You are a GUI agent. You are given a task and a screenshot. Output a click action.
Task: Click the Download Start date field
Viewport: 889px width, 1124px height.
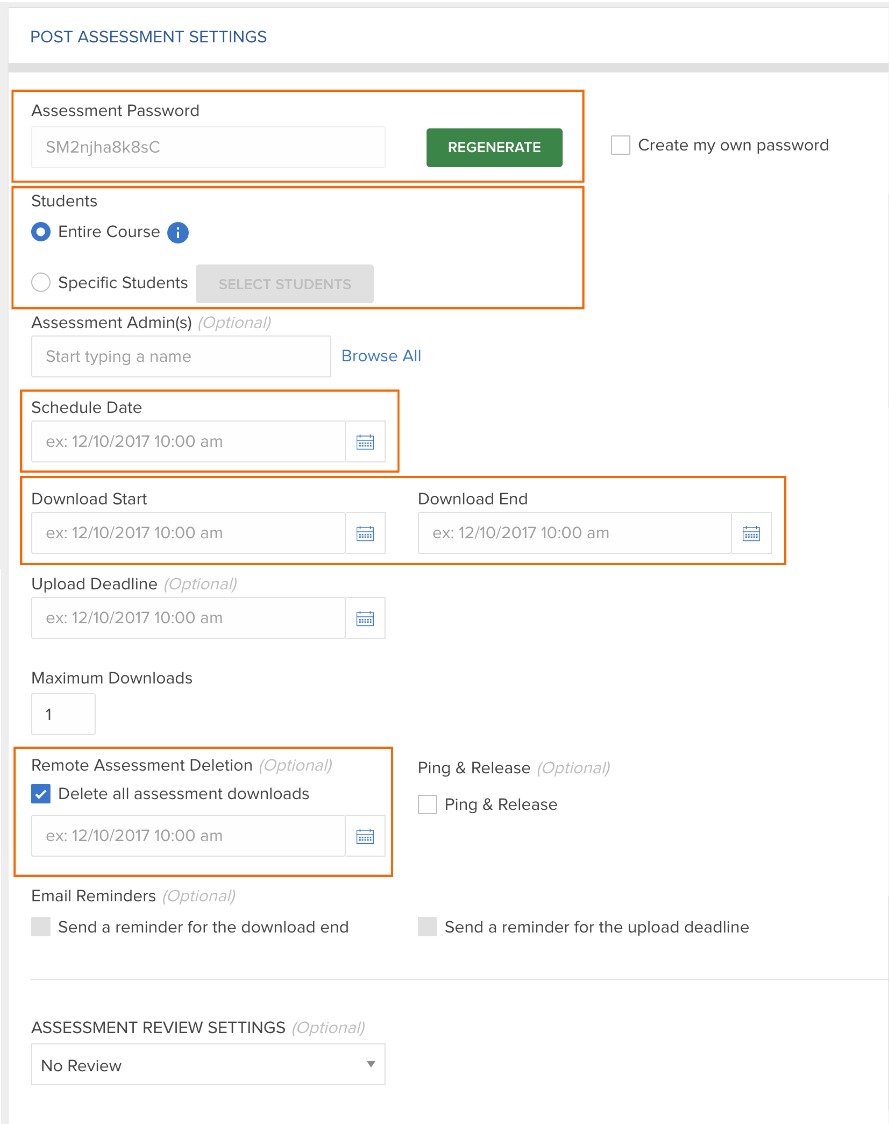(x=189, y=533)
